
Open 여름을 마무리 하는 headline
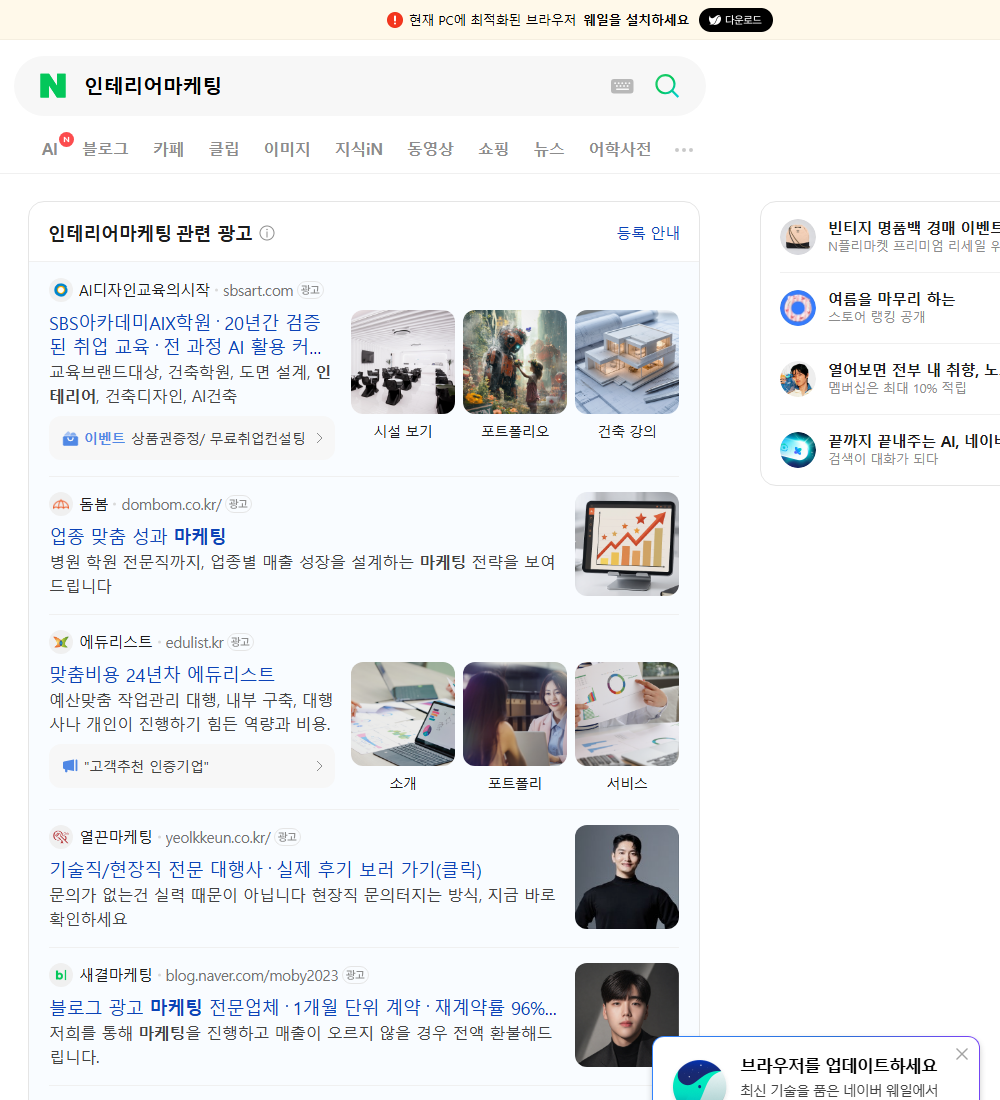pyautogui.click(x=891, y=299)
